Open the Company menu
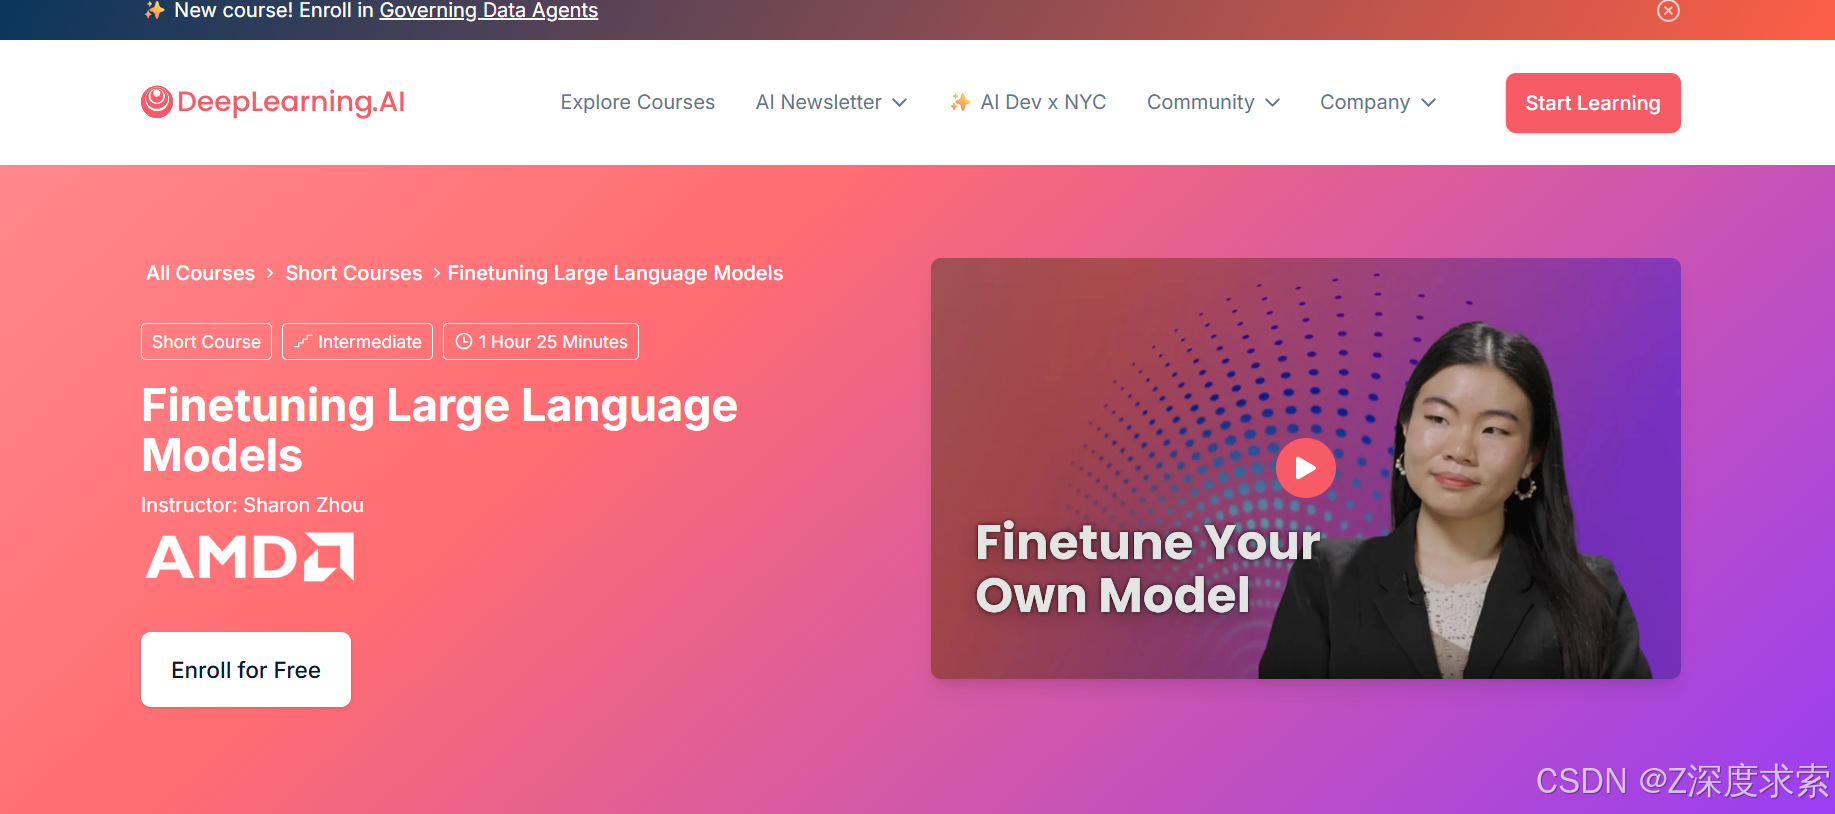The image size is (1835, 814). [x=1378, y=102]
